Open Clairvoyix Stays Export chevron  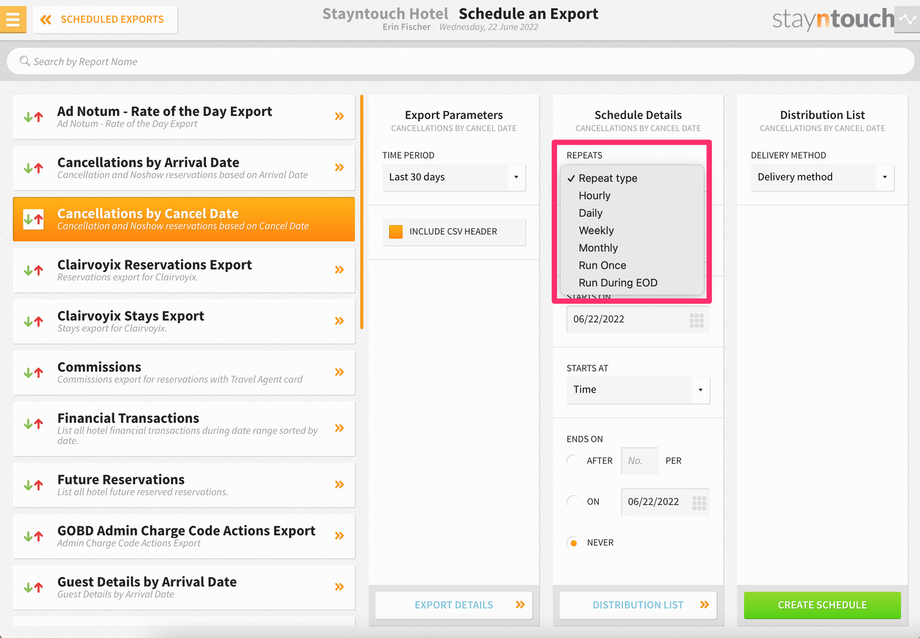pos(339,320)
